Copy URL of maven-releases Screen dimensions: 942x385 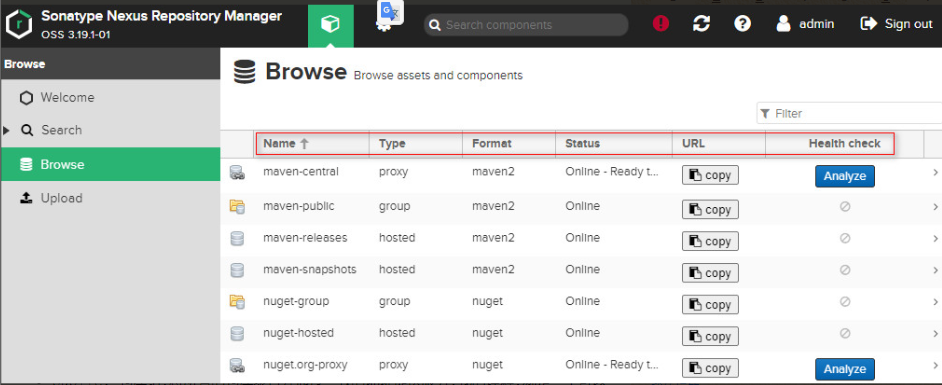710,241
